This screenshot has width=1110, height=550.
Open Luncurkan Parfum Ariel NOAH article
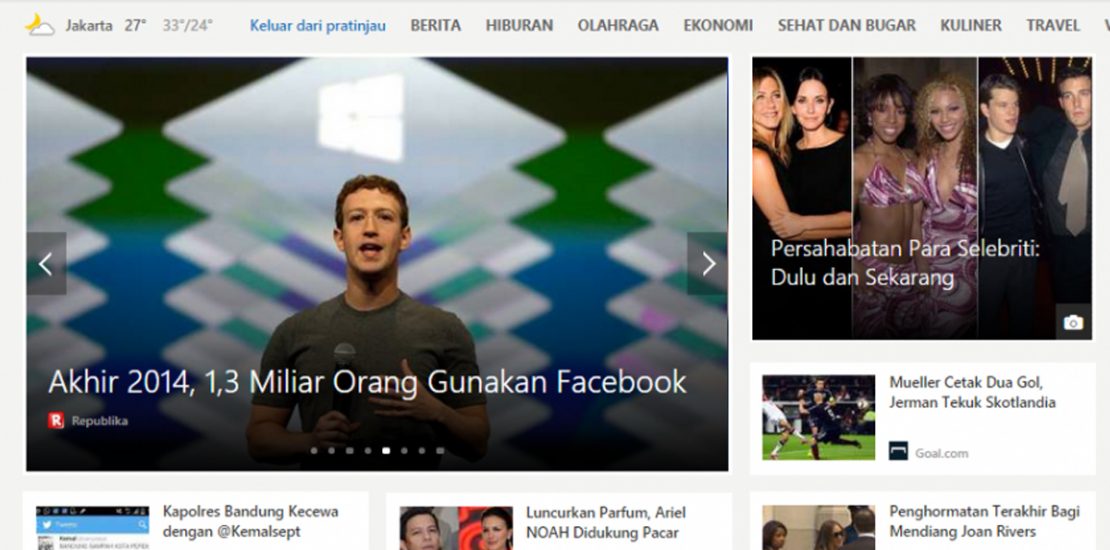[x=605, y=522]
